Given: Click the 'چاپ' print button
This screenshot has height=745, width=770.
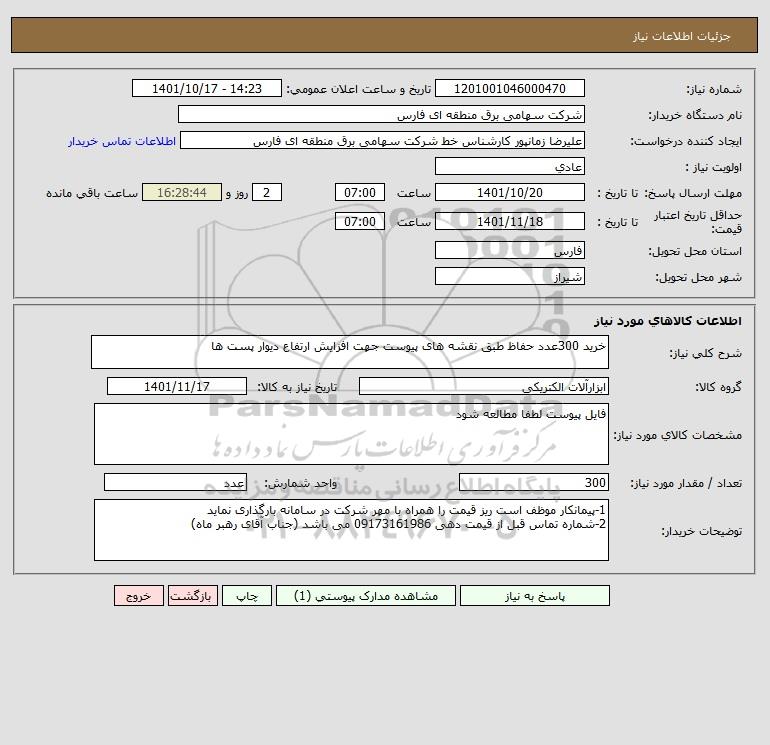Looking at the screenshot, I should (x=247, y=596).
